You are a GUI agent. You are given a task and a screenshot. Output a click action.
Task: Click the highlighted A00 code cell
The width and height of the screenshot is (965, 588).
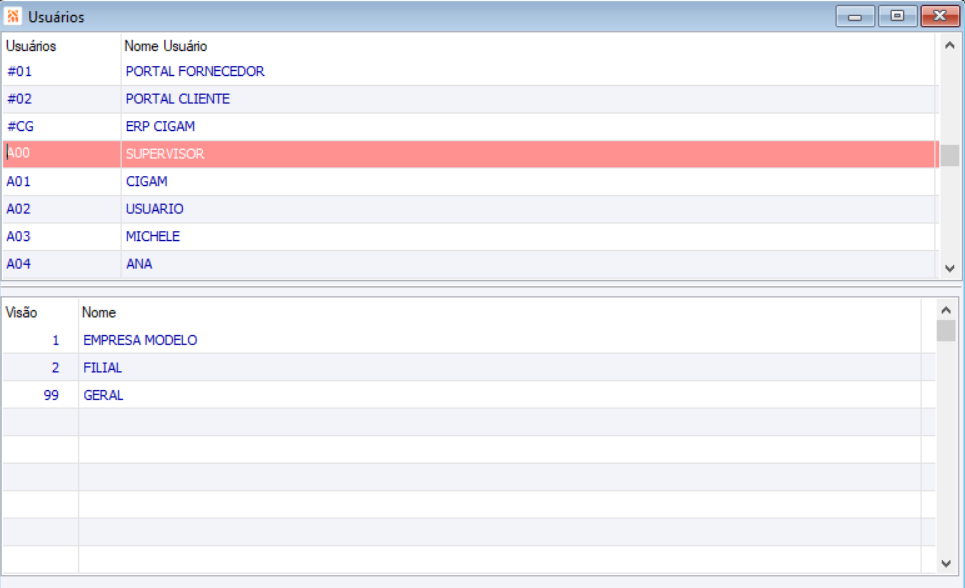pos(62,154)
